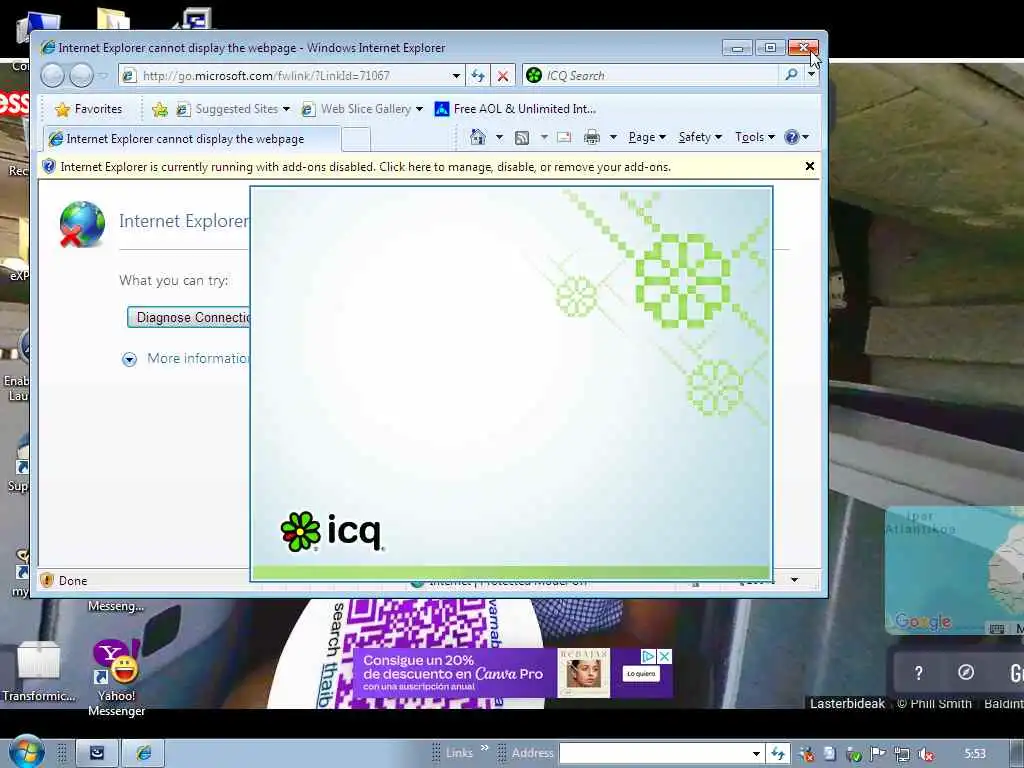Click the ICQ splash screen logo
This screenshot has height=768, width=1024.
tap(332, 532)
